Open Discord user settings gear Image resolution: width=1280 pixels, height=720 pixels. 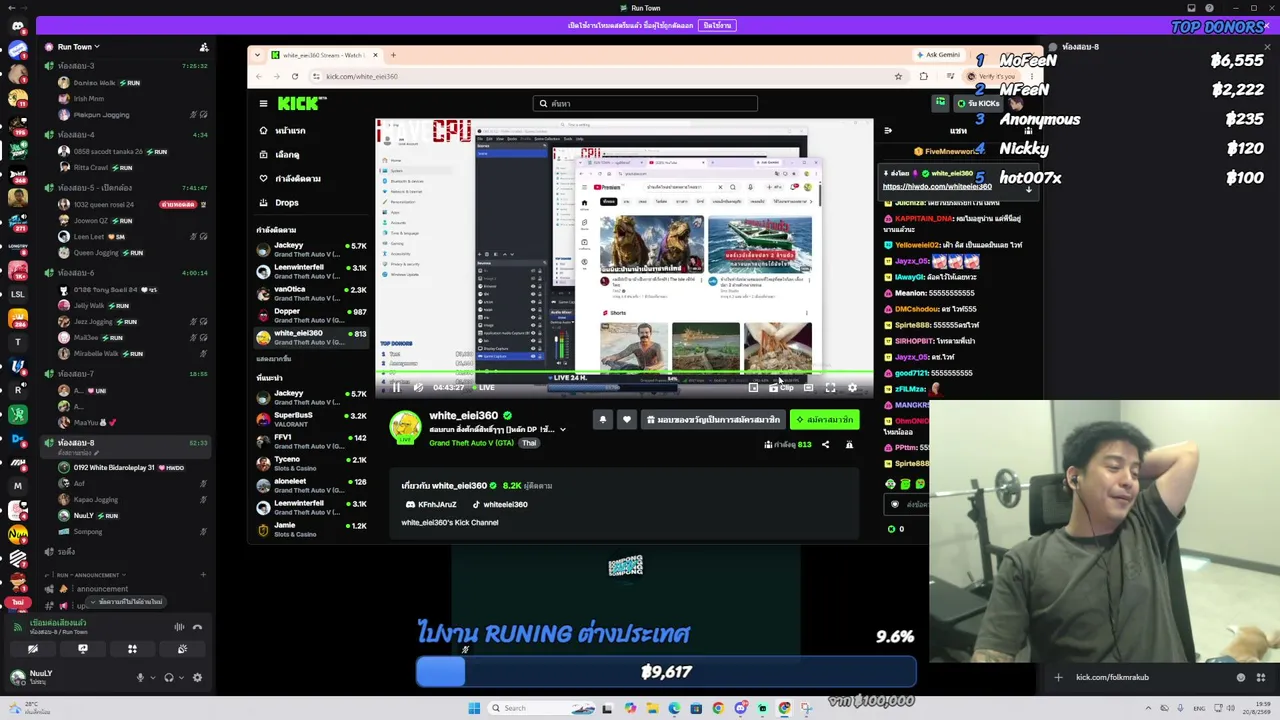[197, 678]
